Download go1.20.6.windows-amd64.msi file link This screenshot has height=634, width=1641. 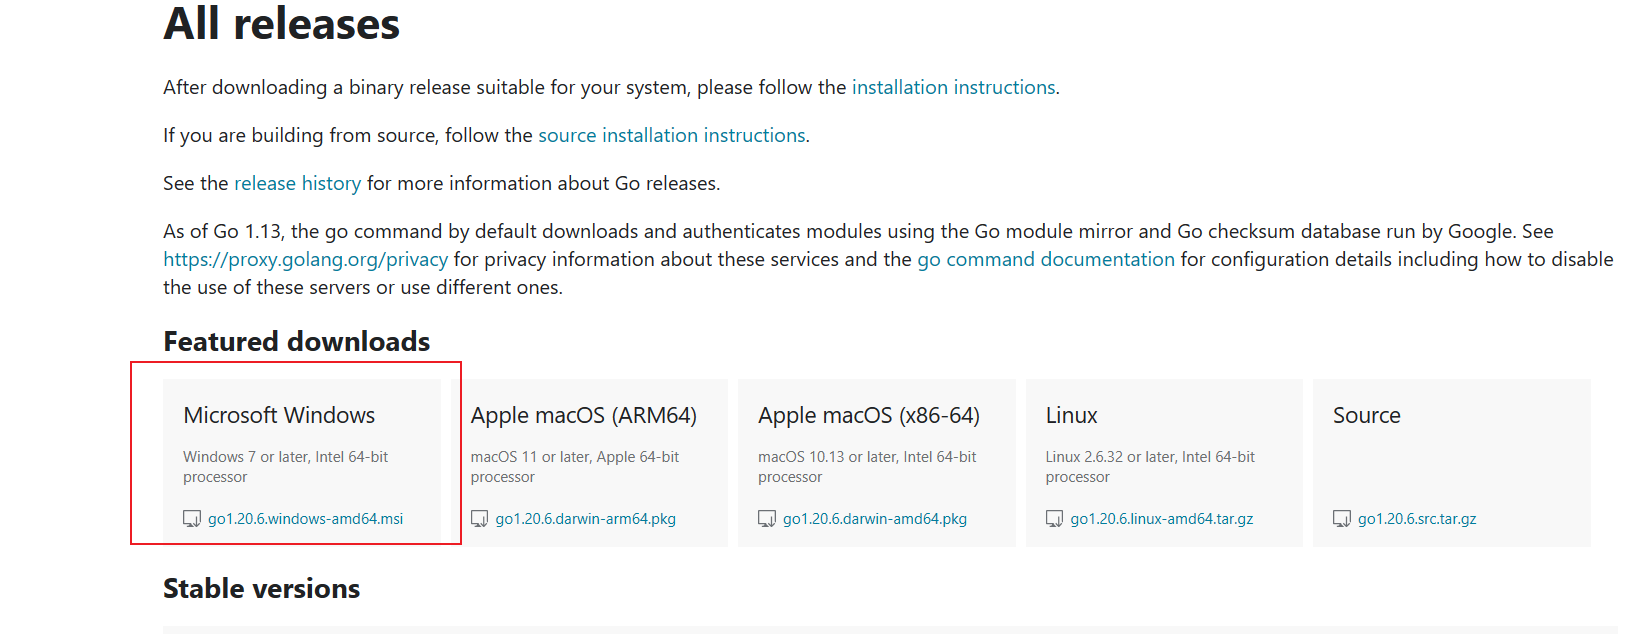(x=305, y=519)
